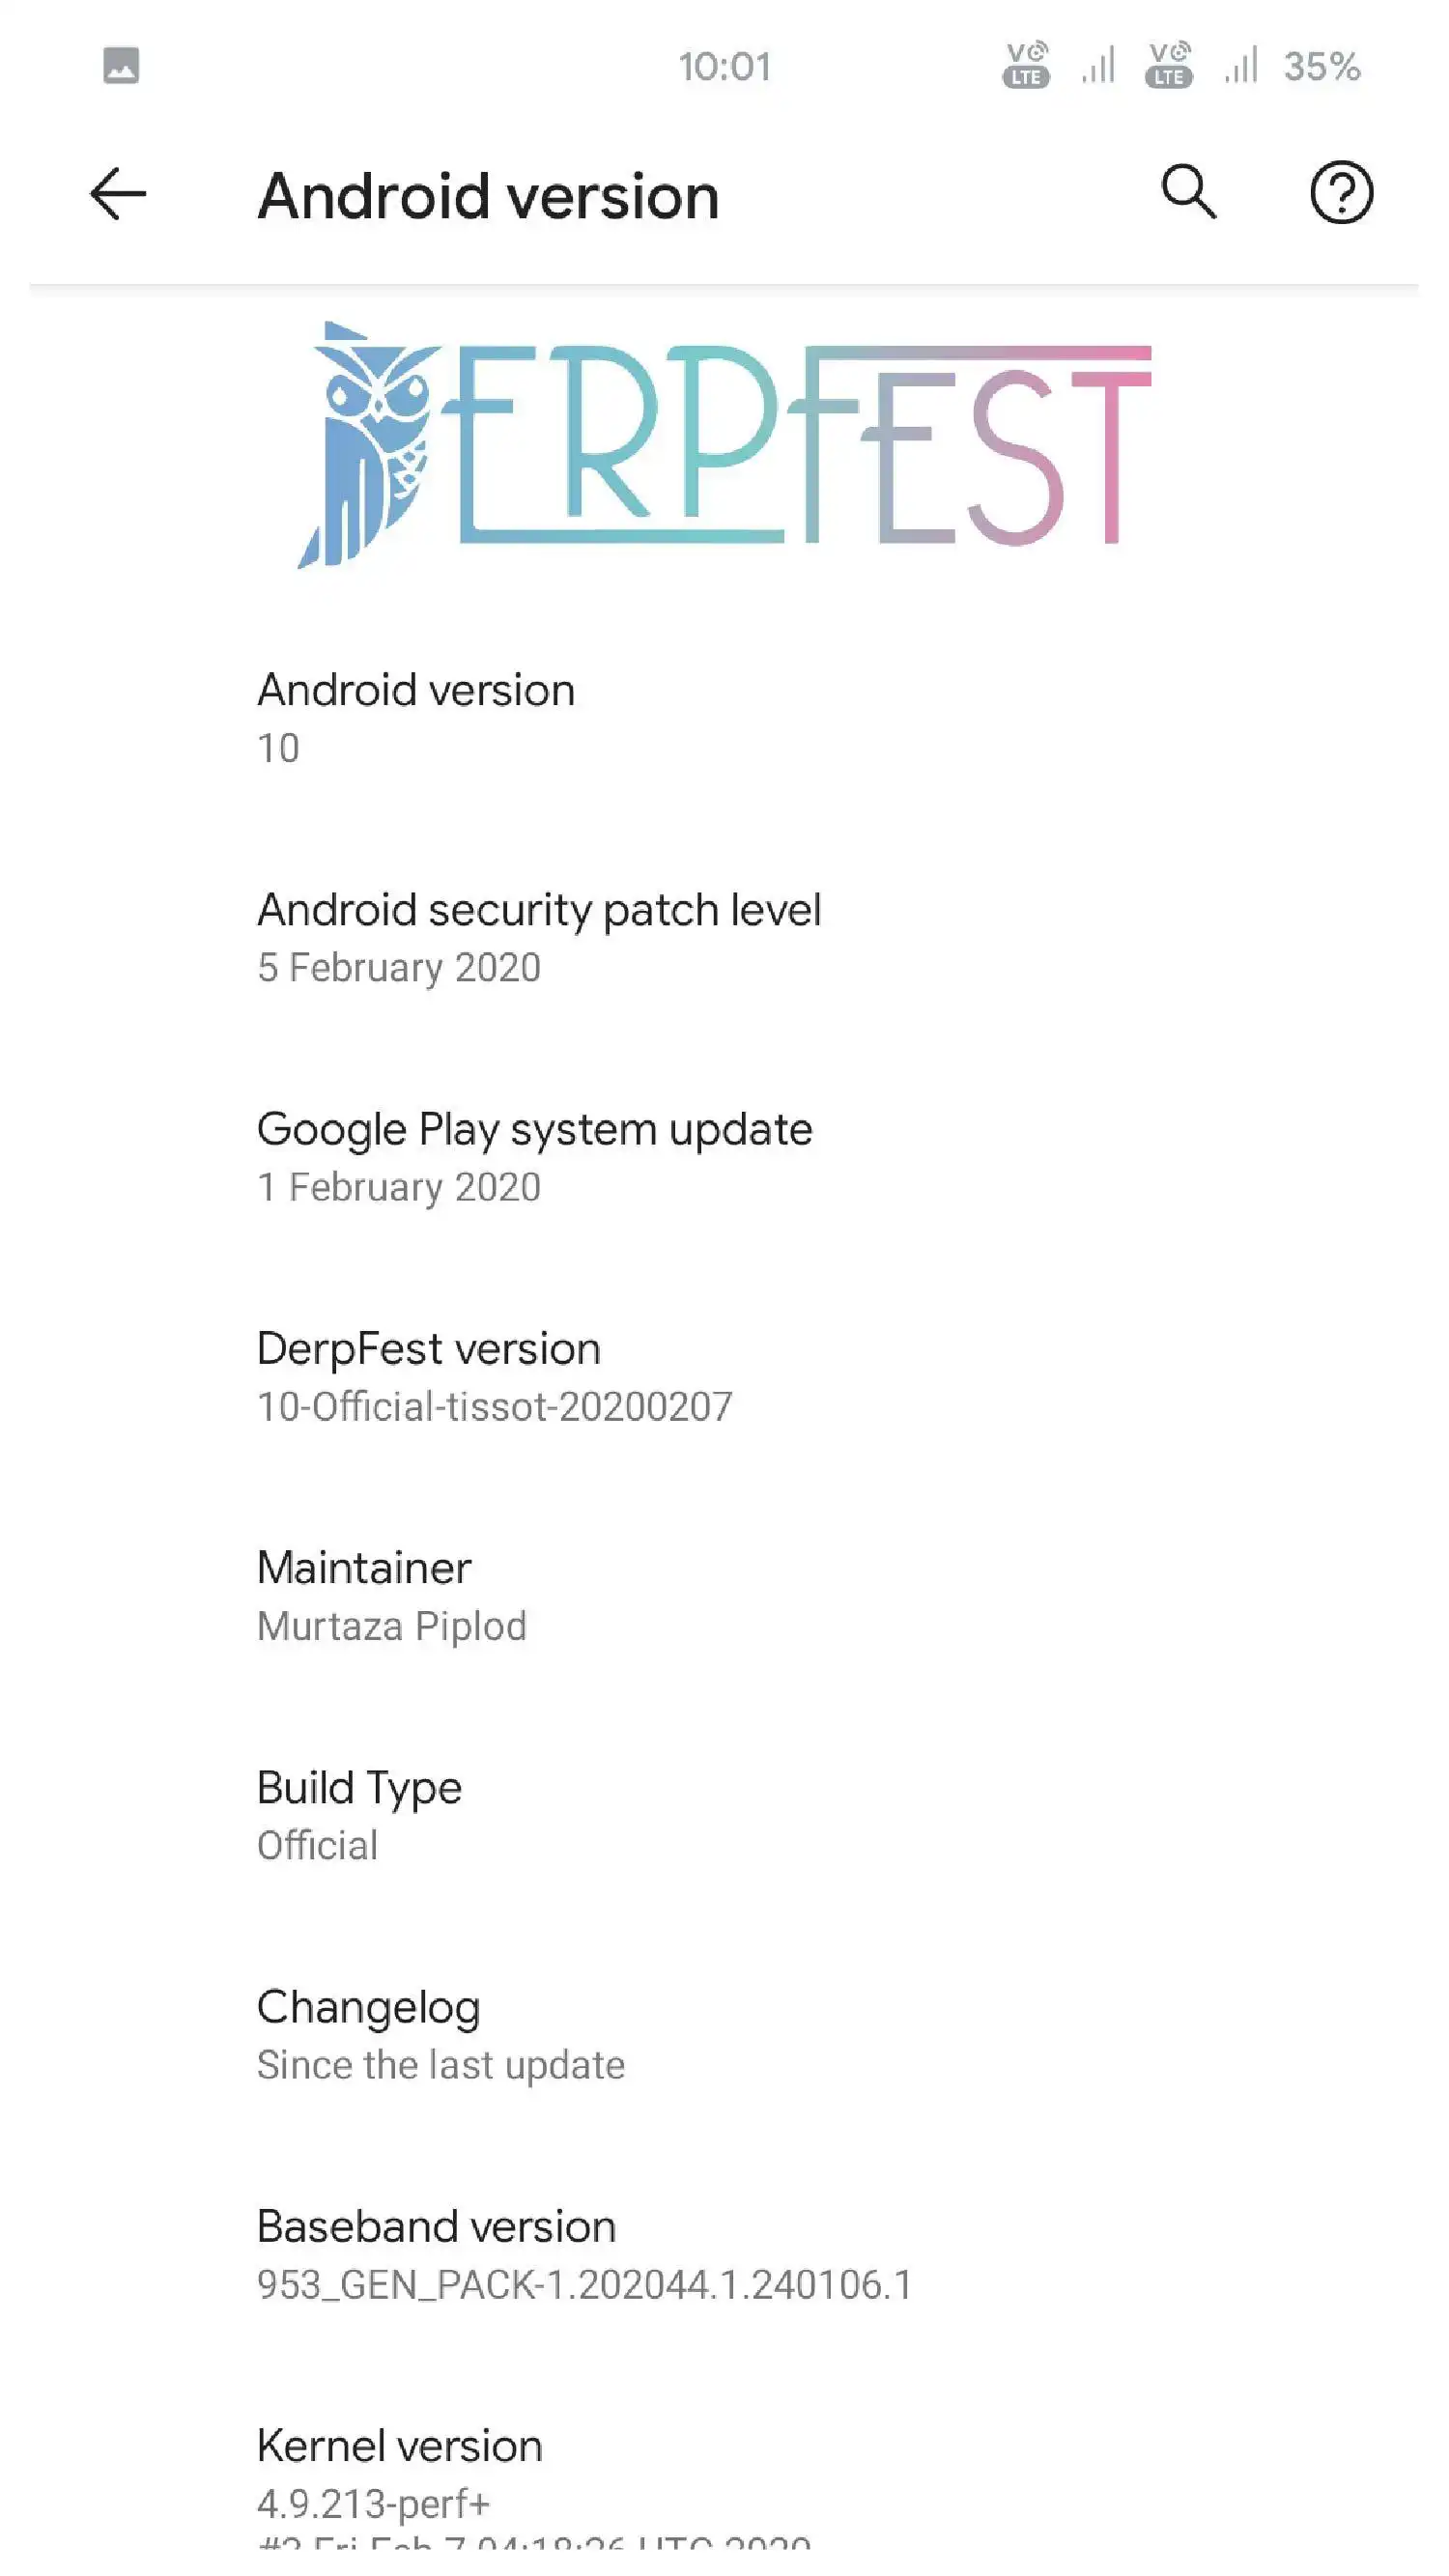Tap the first SIM signal bars icon
Image resolution: width=1449 pixels, height=2576 pixels.
[1098, 67]
